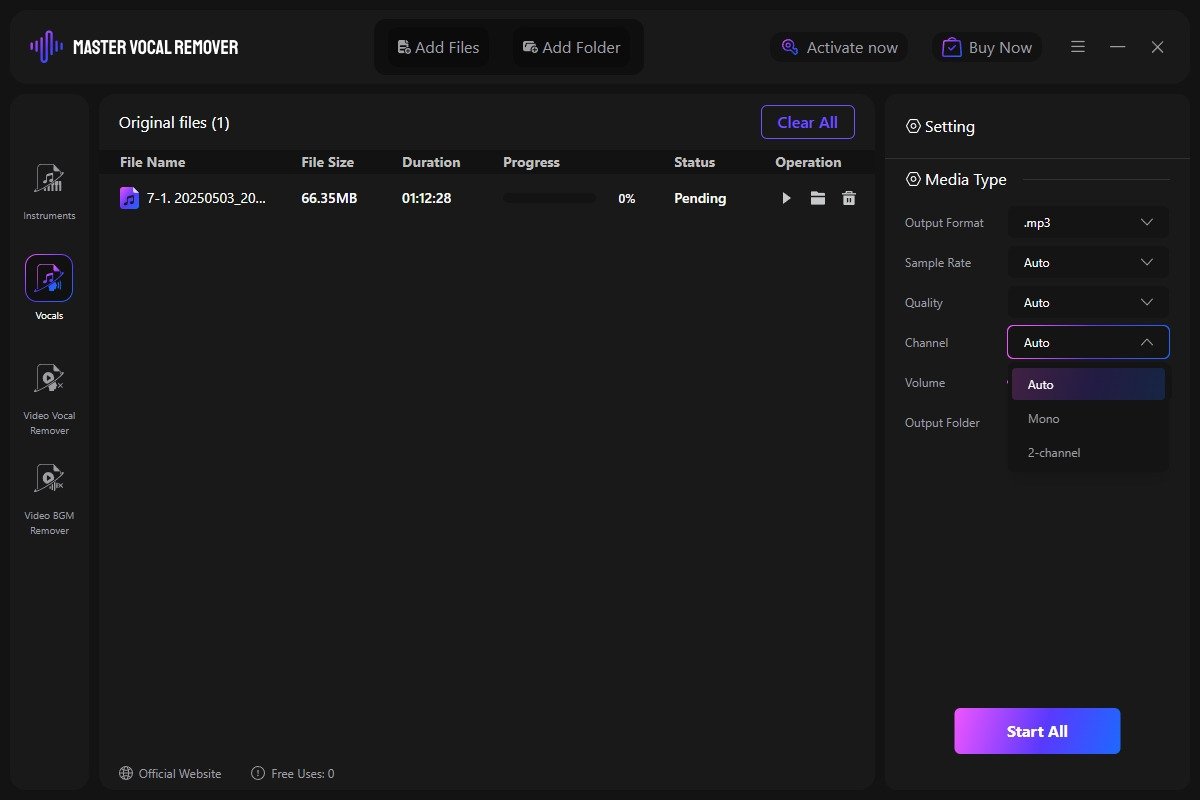Select the Vocals sidebar icon
The height and width of the screenshot is (800, 1200).
49,279
